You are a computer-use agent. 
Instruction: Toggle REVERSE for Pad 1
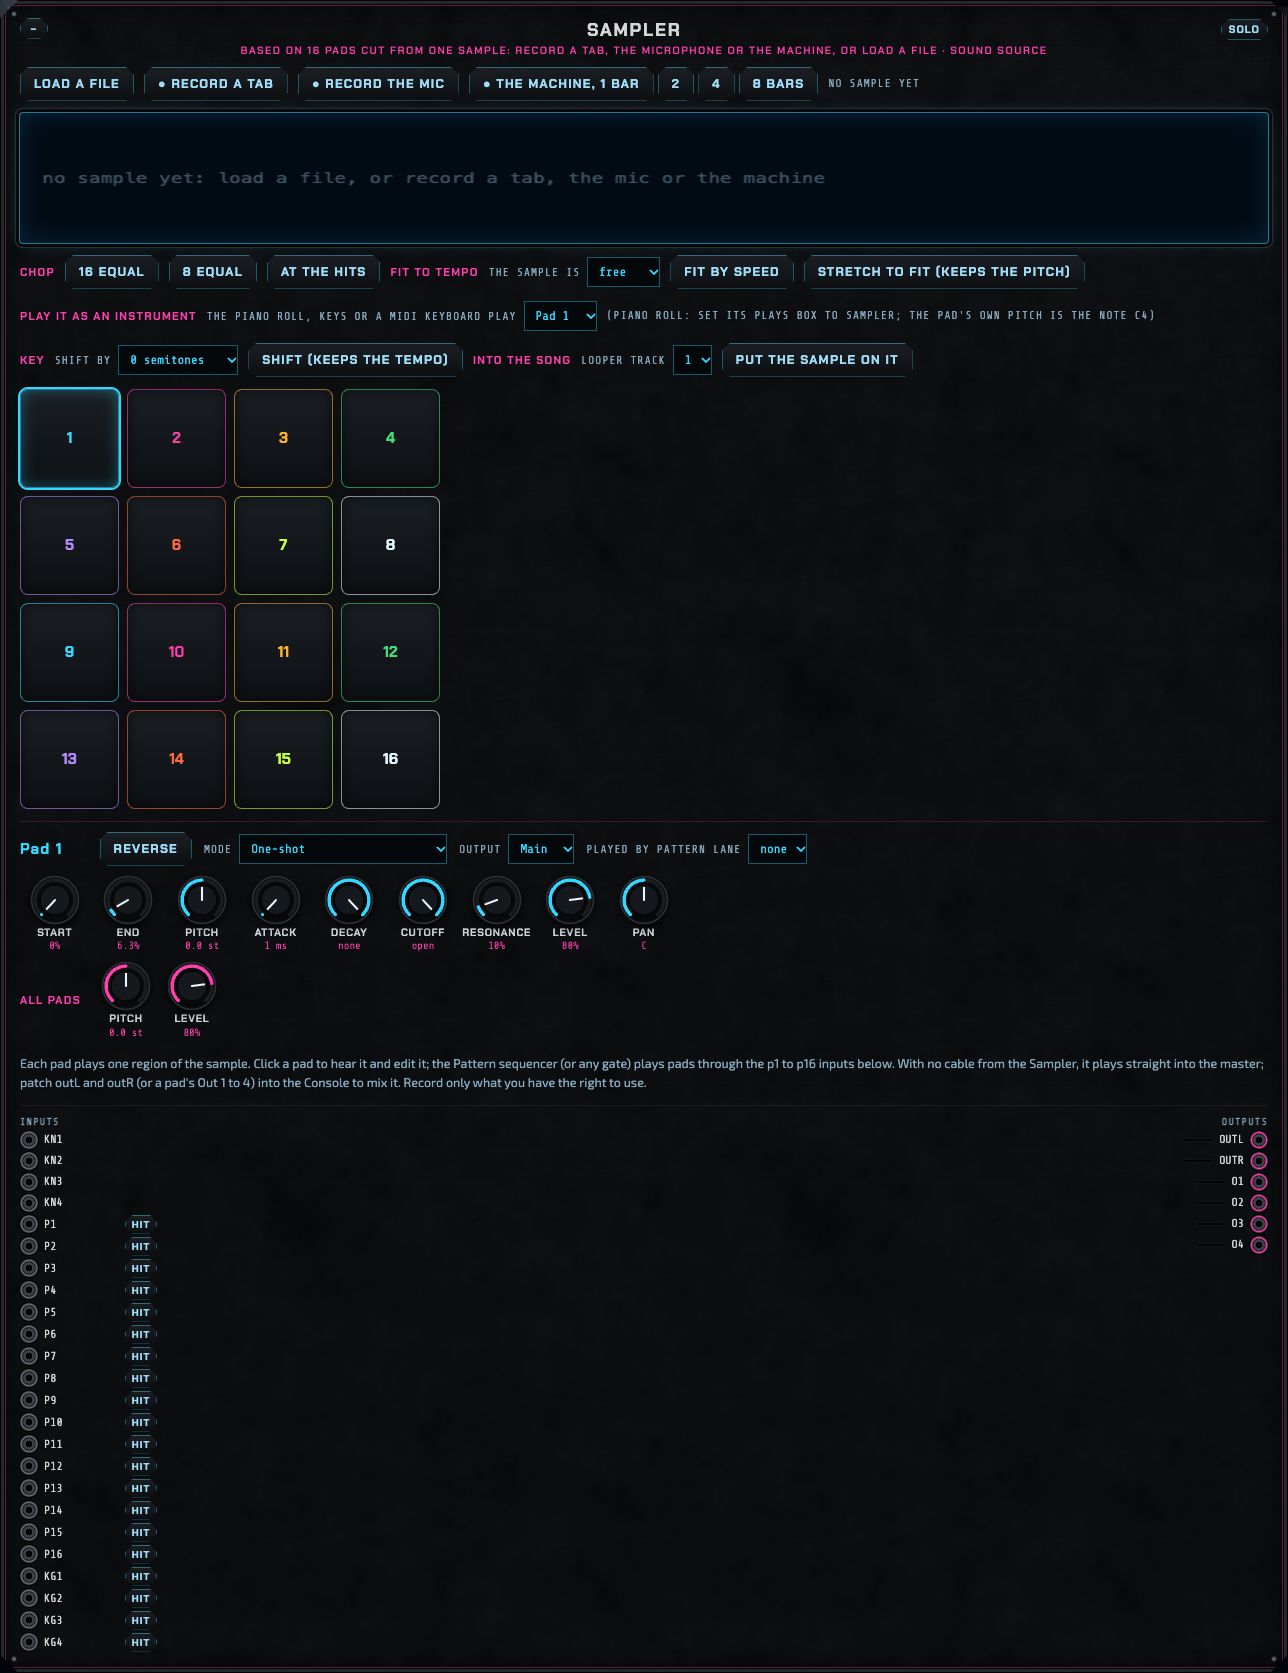(145, 849)
